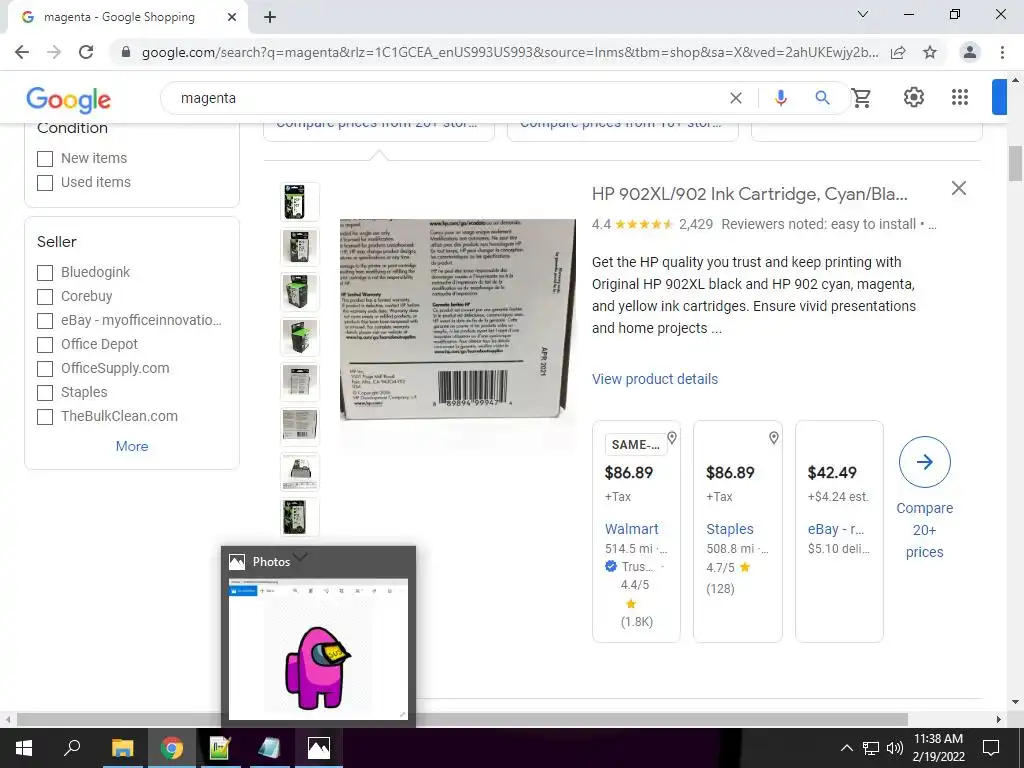Click the padlock site info icon

pyautogui.click(x=126, y=52)
